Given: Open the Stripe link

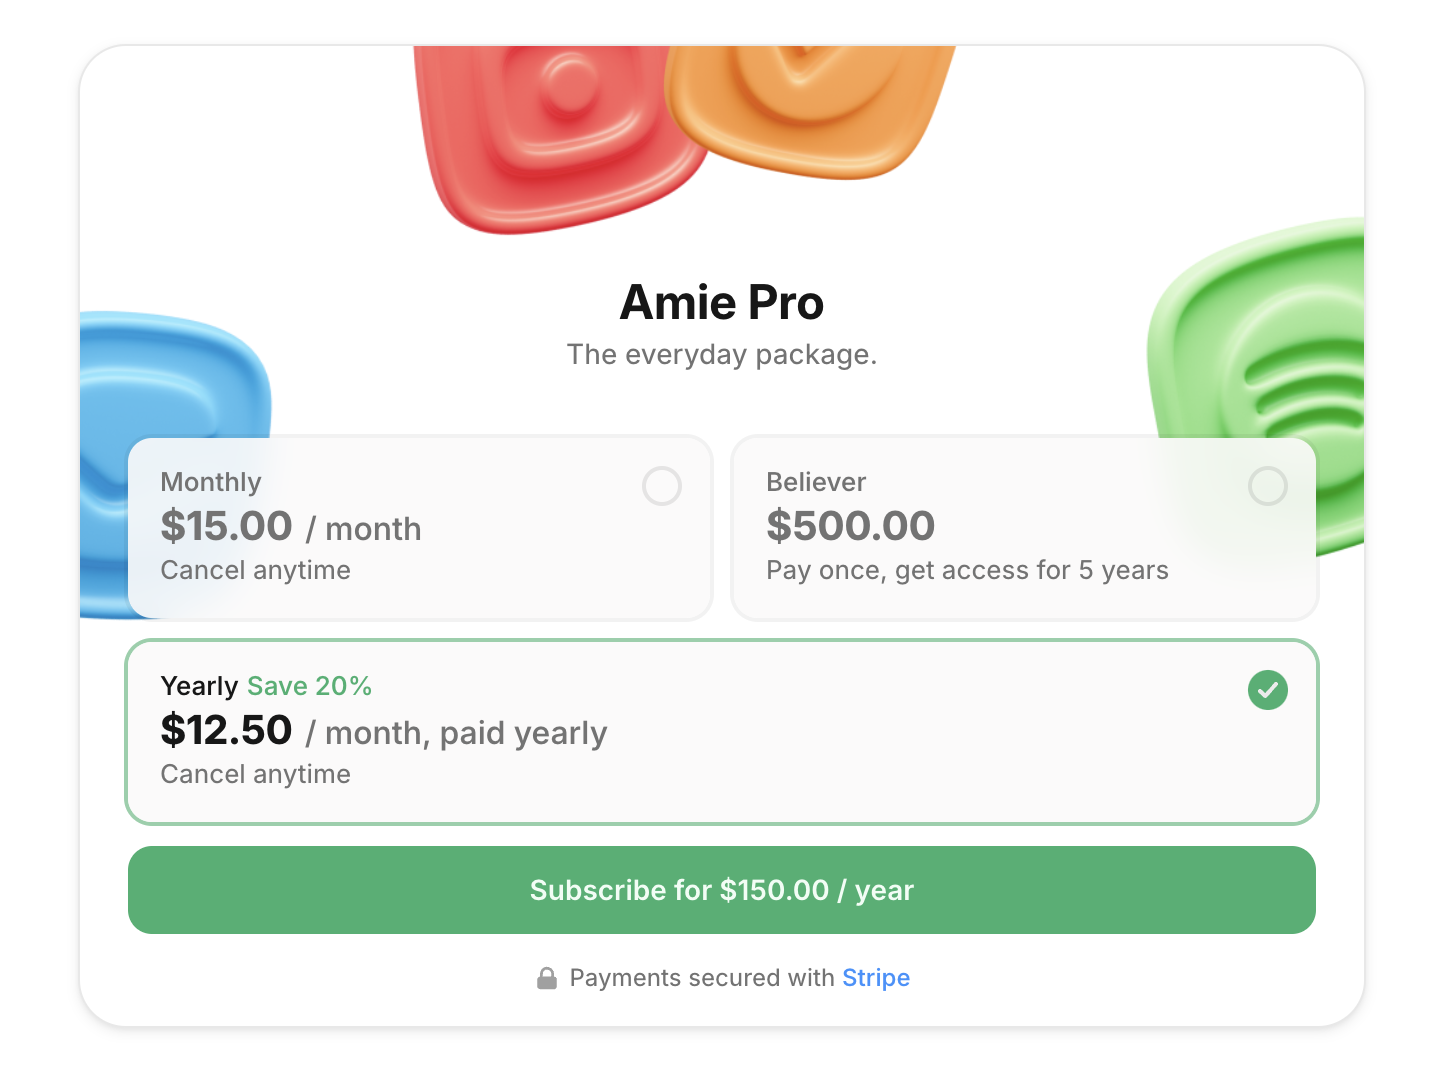Looking at the screenshot, I should pos(876,978).
